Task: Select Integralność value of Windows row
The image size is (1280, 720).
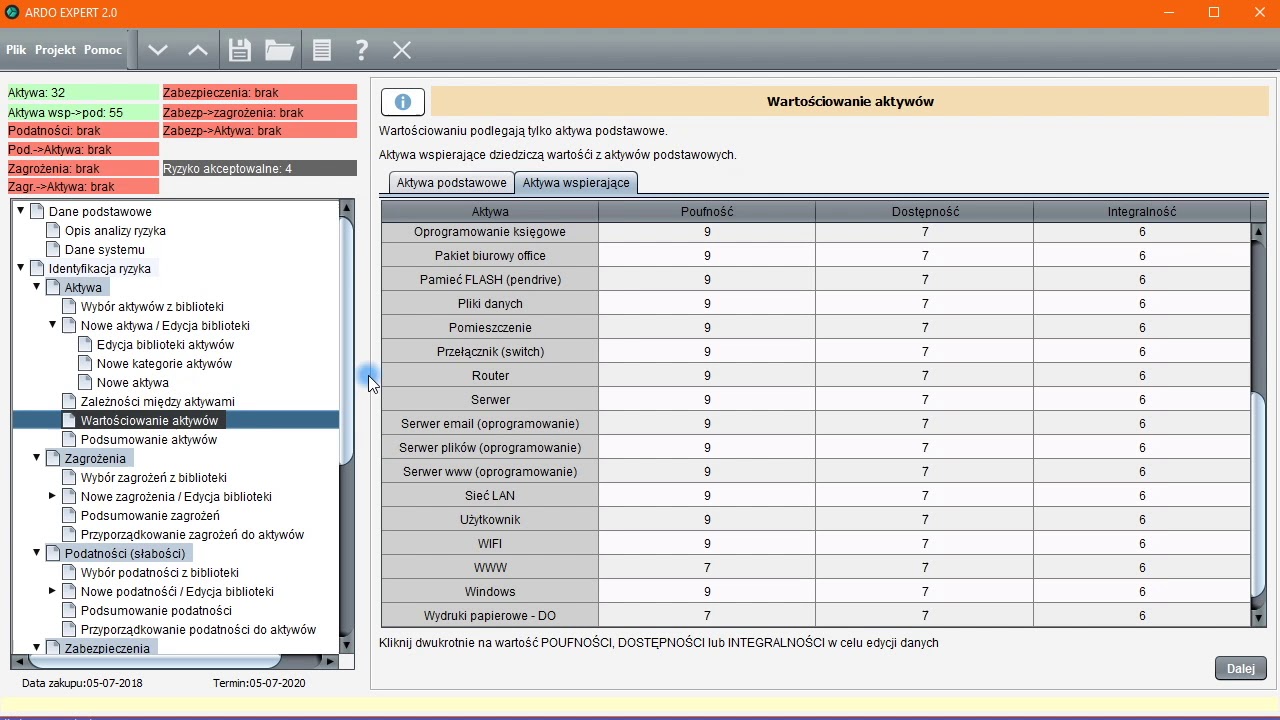Action: (1142, 591)
